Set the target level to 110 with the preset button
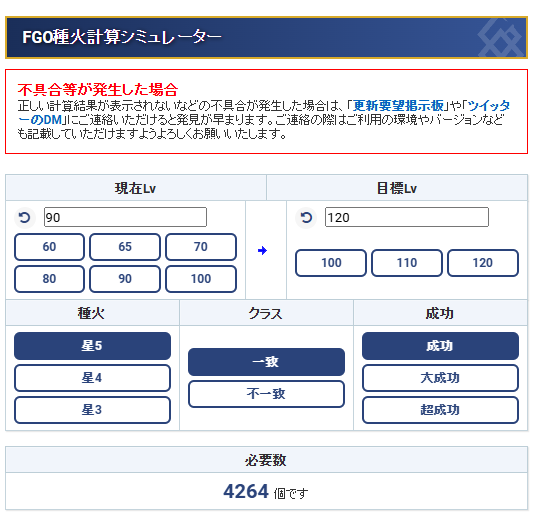This screenshot has width=536, height=515. click(407, 263)
